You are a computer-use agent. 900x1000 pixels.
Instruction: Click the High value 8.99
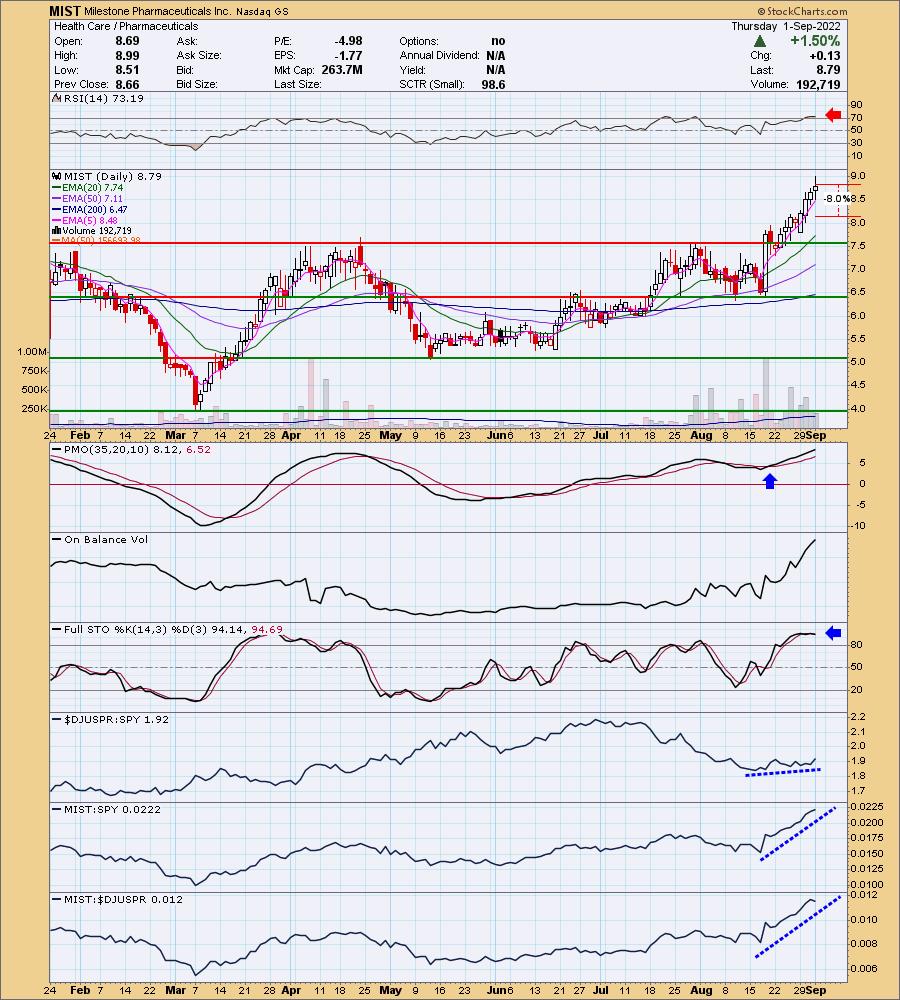[128, 55]
